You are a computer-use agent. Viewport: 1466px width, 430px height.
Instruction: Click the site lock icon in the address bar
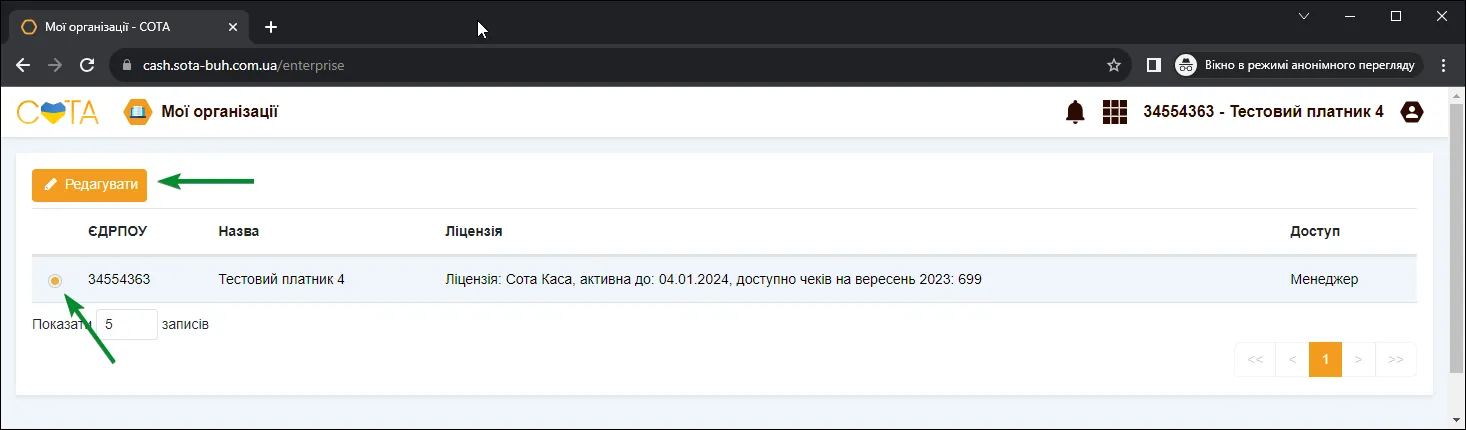pyautogui.click(x=126, y=65)
